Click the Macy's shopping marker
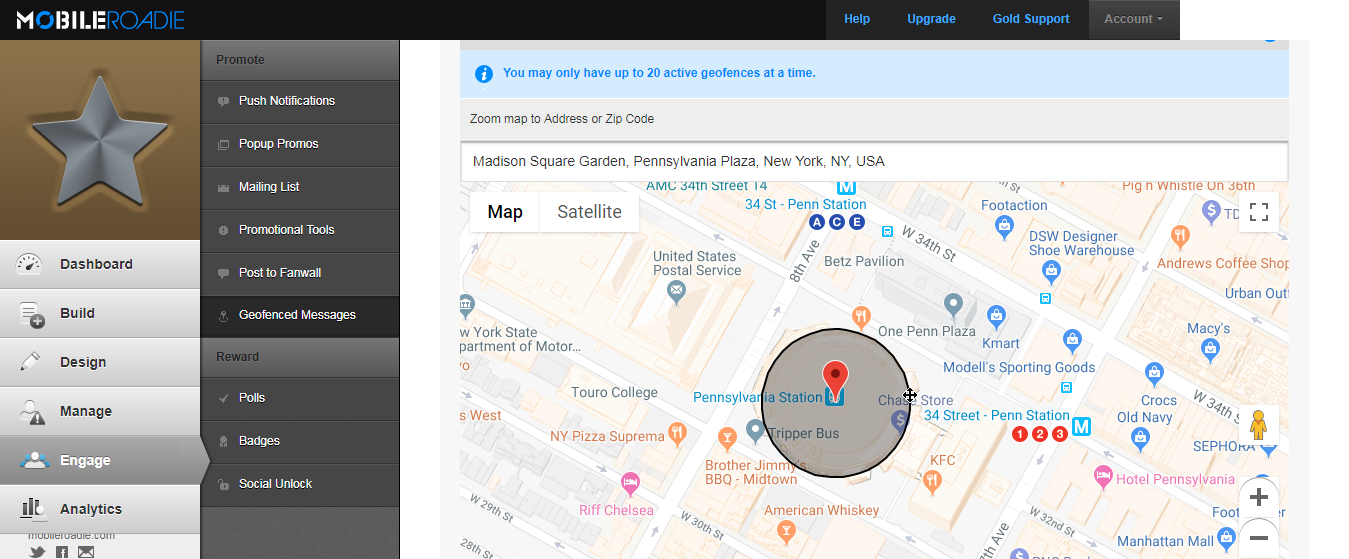1349x559 pixels. (1211, 350)
